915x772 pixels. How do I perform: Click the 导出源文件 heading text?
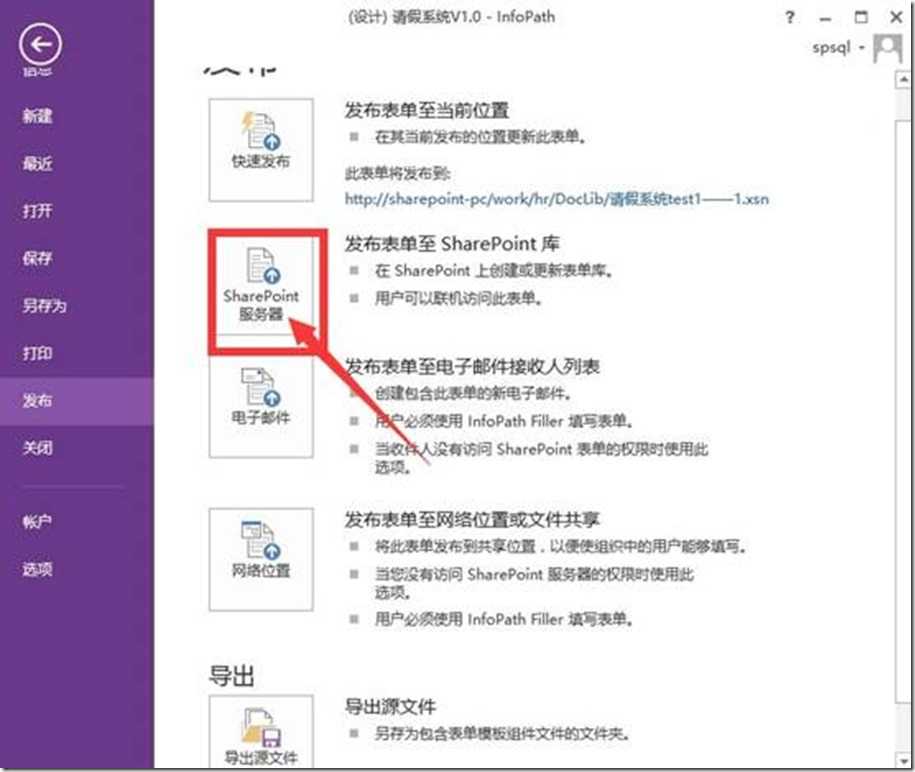[390, 707]
